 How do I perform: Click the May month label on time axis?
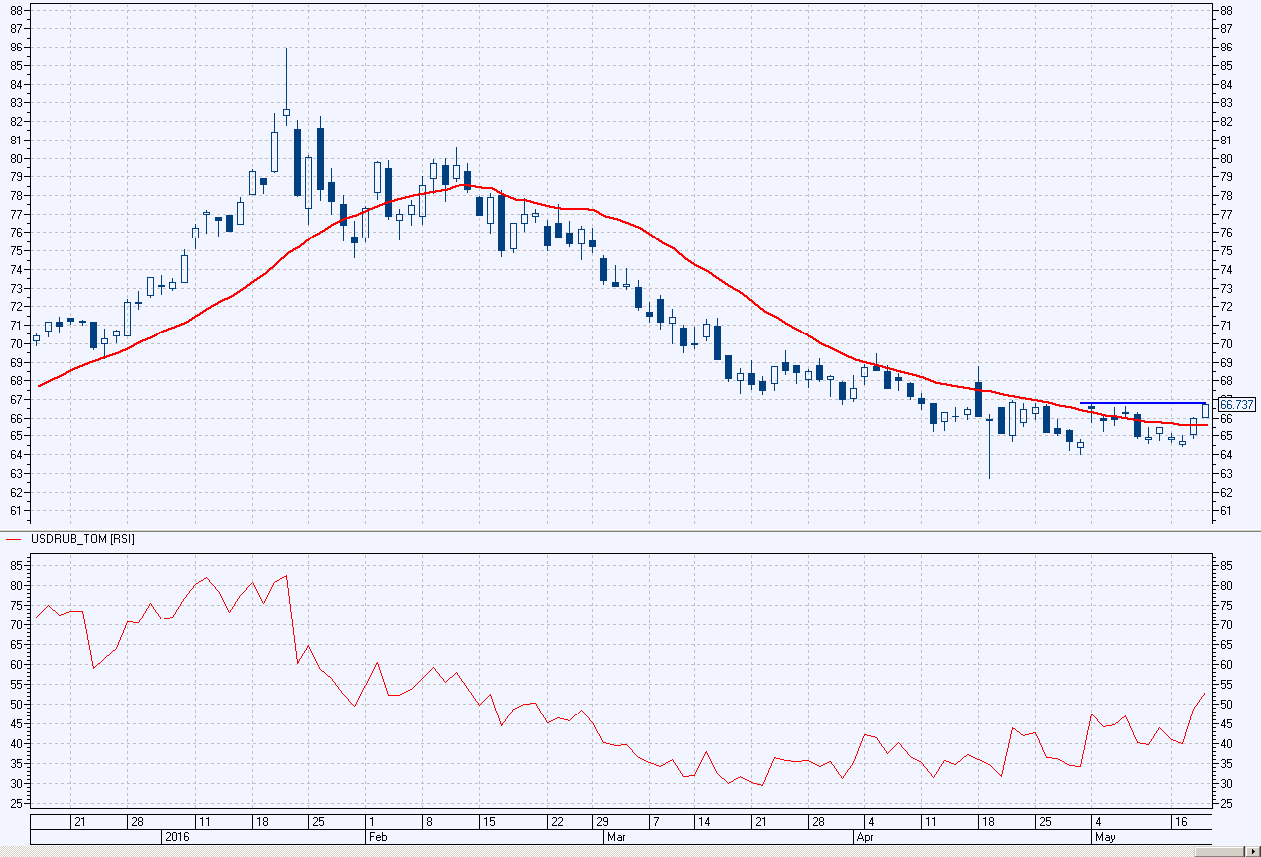[1105, 836]
